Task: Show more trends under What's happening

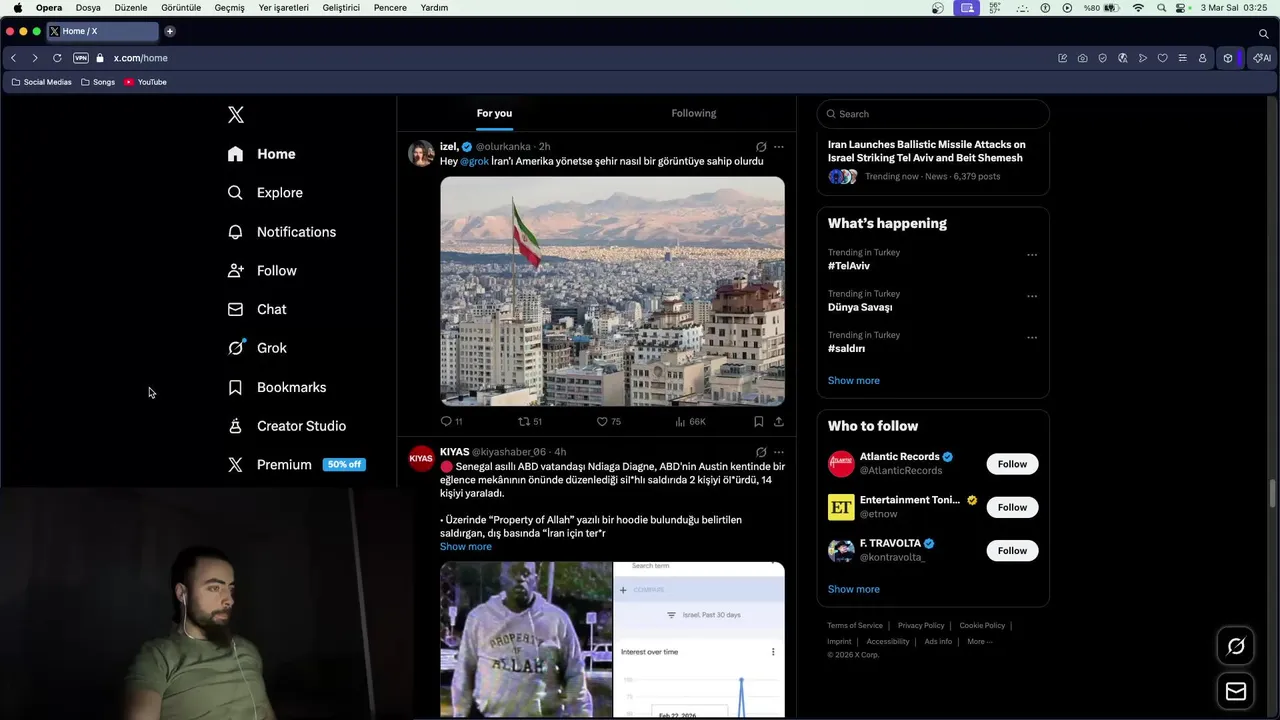Action: (854, 380)
